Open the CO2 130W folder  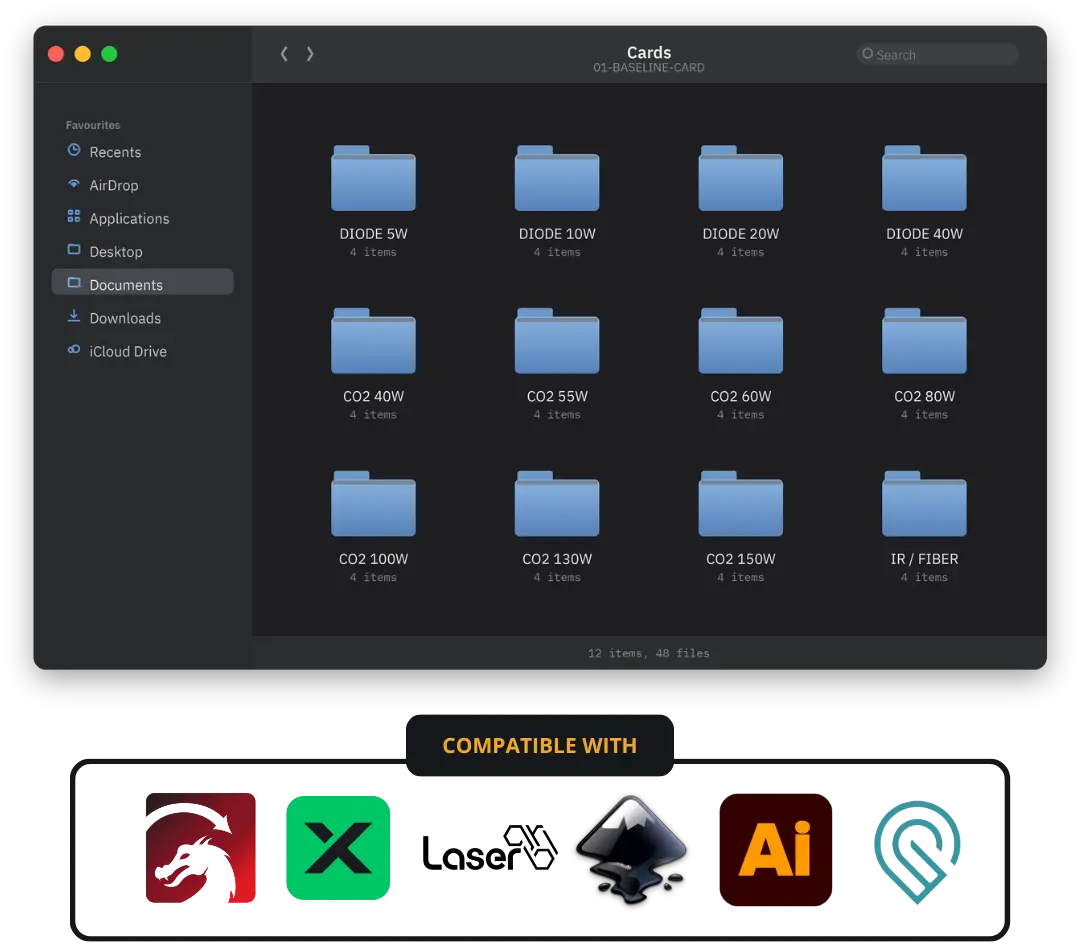(557, 504)
